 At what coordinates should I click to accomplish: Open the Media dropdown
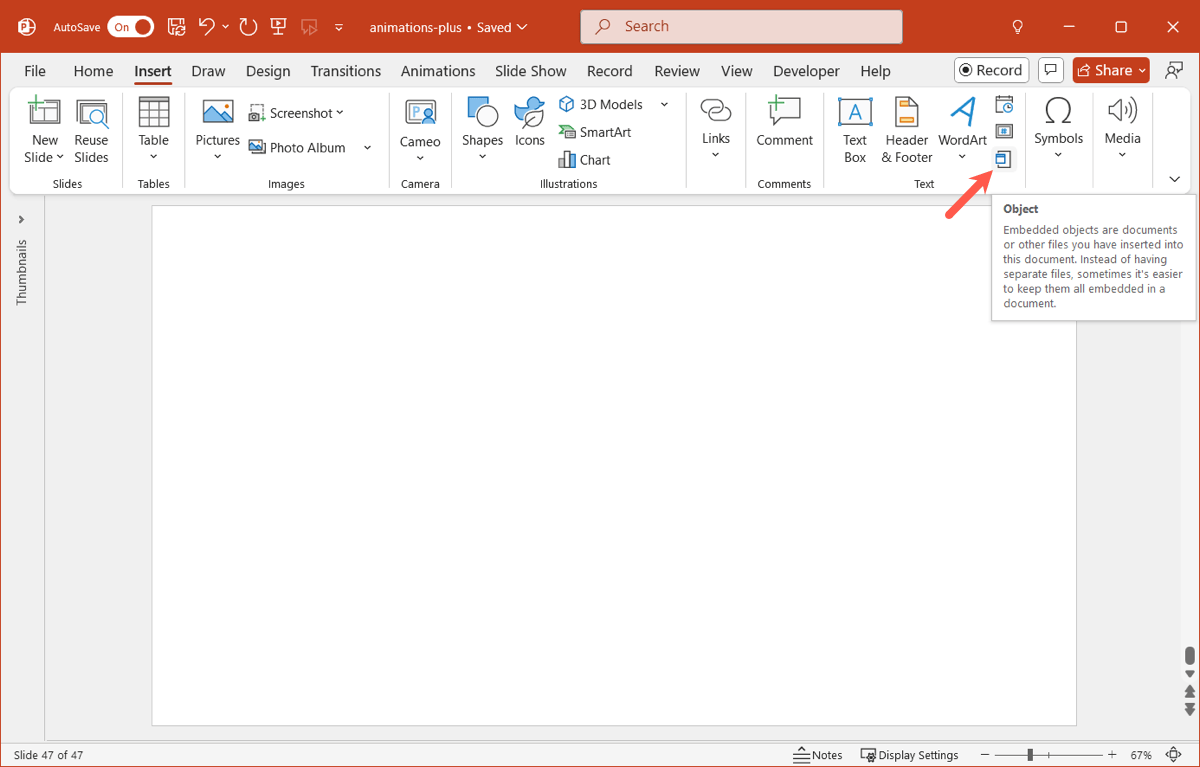1122,130
